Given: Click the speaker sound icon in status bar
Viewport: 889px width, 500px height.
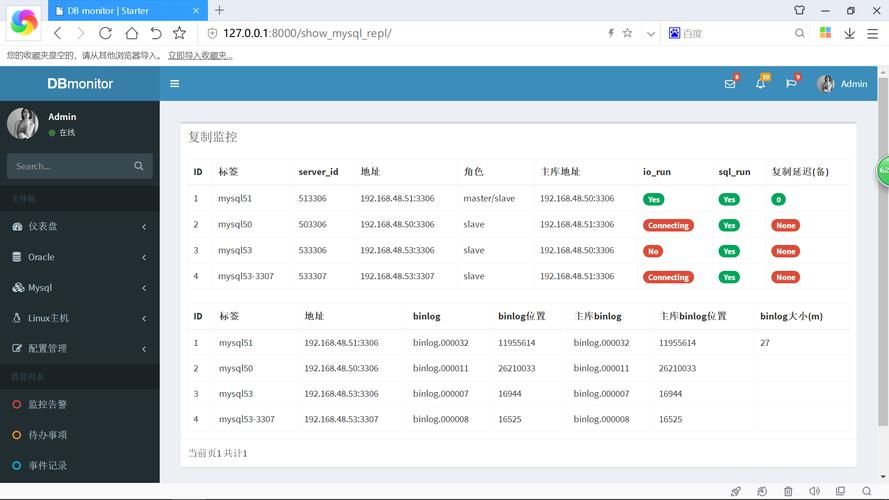Looking at the screenshot, I should point(814,491).
